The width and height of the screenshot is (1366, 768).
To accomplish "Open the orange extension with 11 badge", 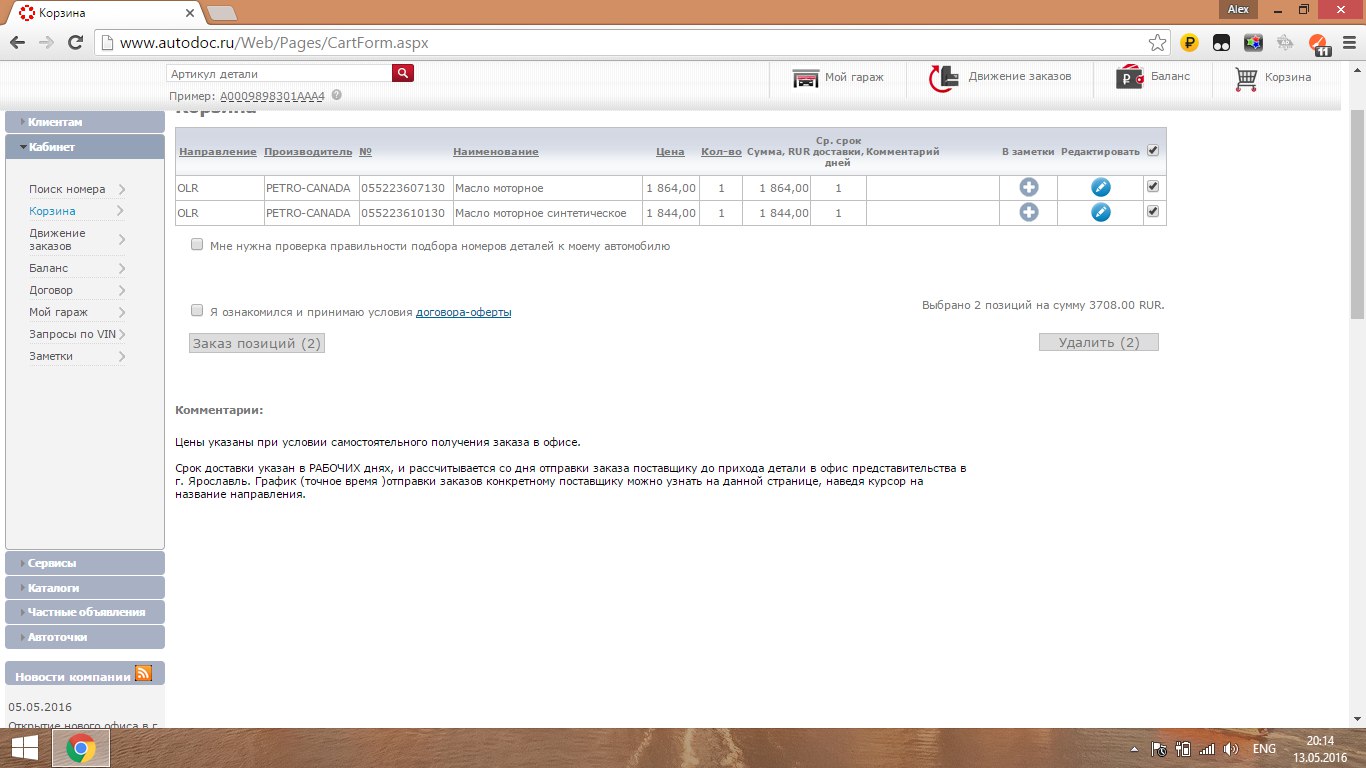I will click(1317, 44).
